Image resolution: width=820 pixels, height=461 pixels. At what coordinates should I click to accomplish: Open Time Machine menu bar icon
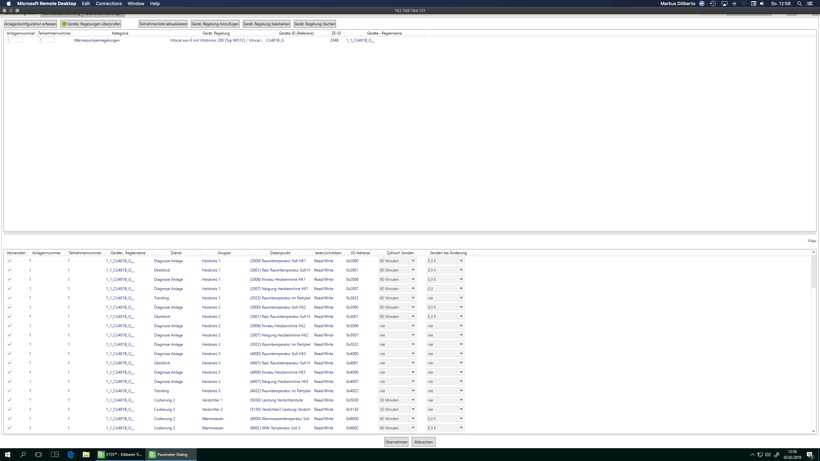(x=713, y=4)
